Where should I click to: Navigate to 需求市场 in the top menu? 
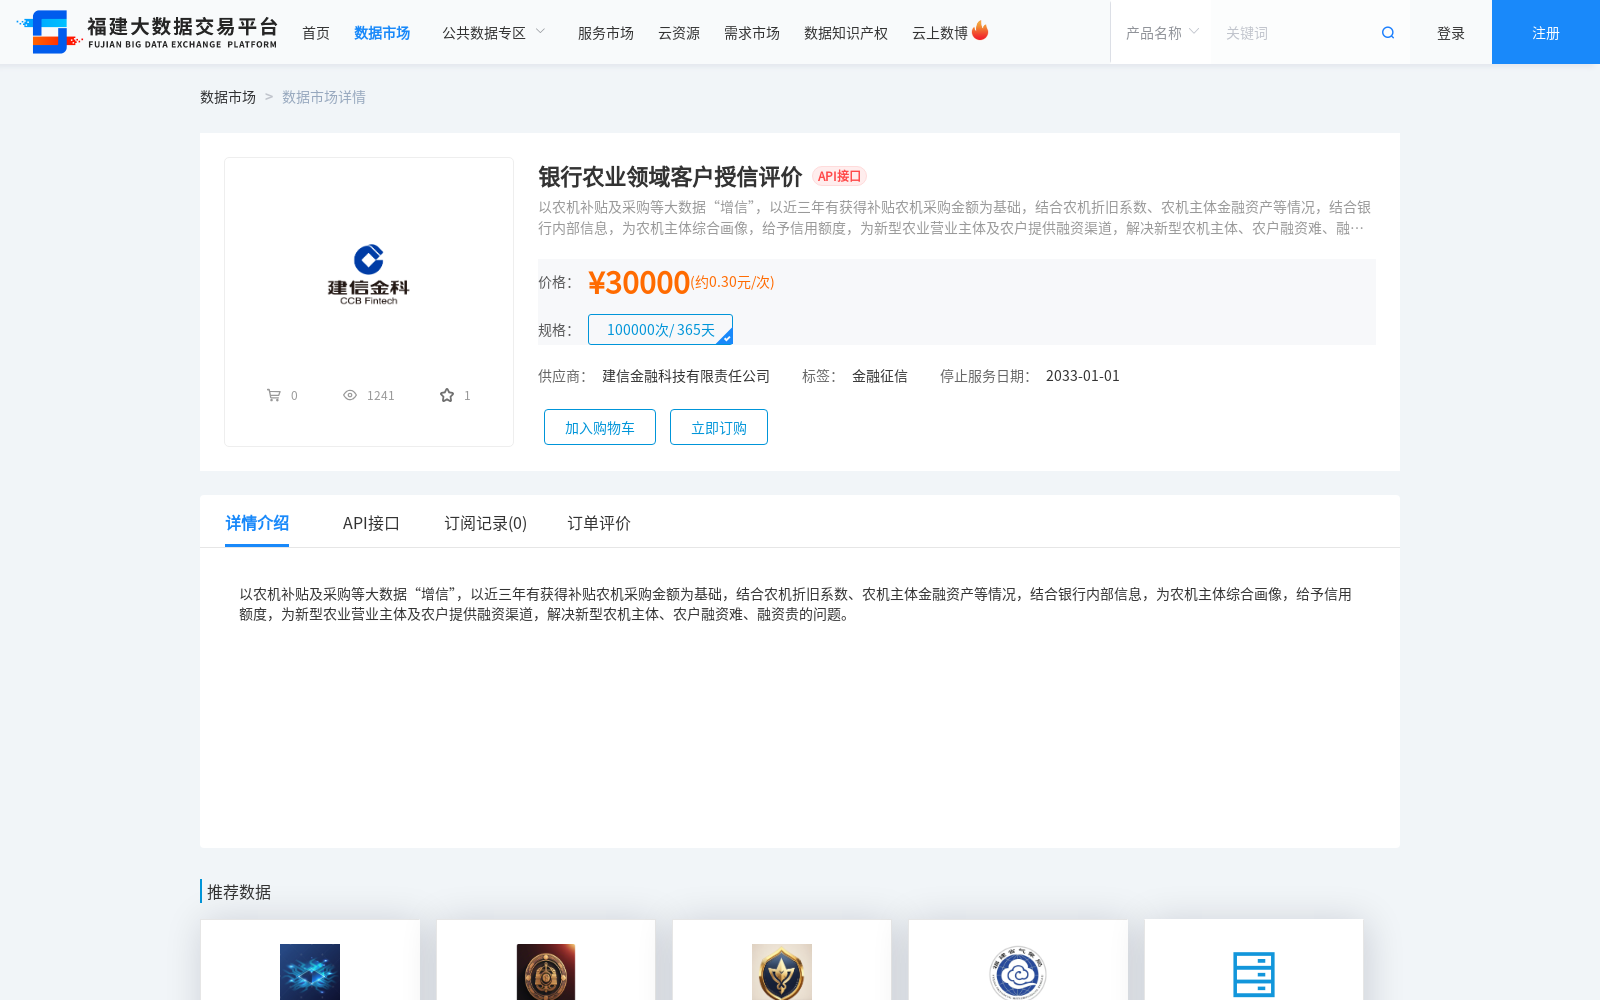[752, 32]
